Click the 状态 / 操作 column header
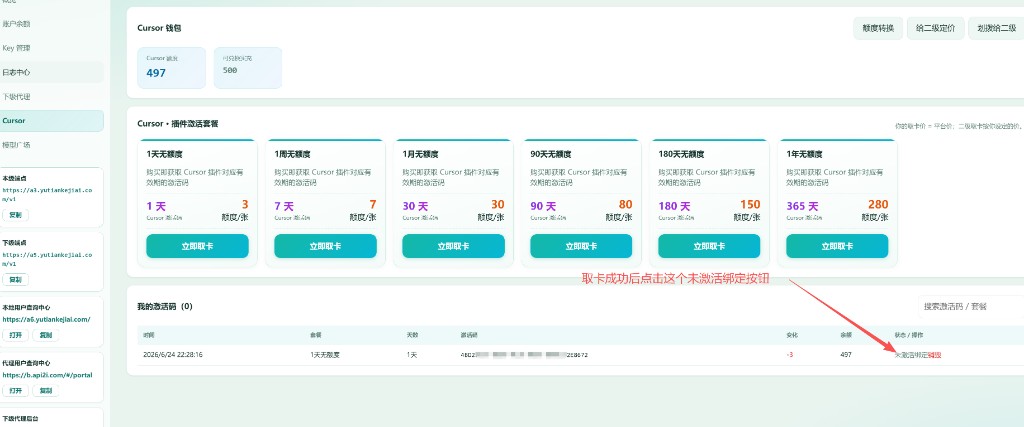 [908, 335]
